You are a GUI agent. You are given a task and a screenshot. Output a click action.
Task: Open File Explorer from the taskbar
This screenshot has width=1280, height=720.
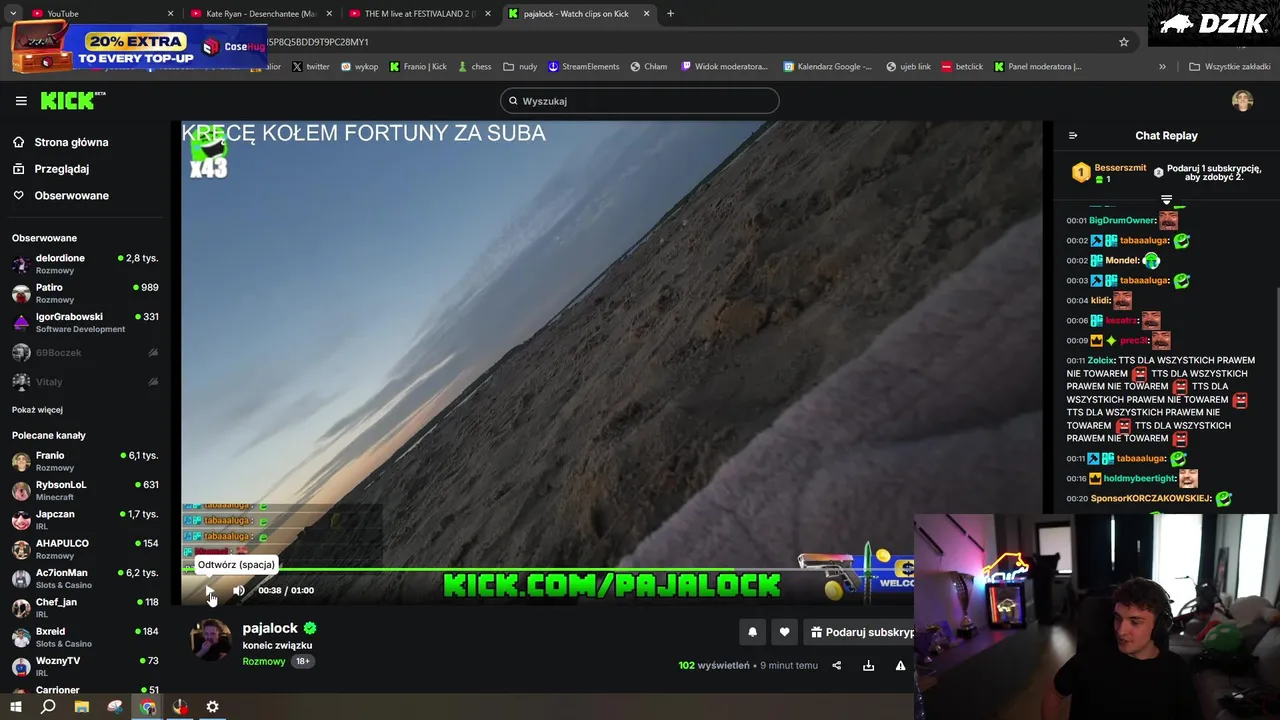pyautogui.click(x=81, y=707)
